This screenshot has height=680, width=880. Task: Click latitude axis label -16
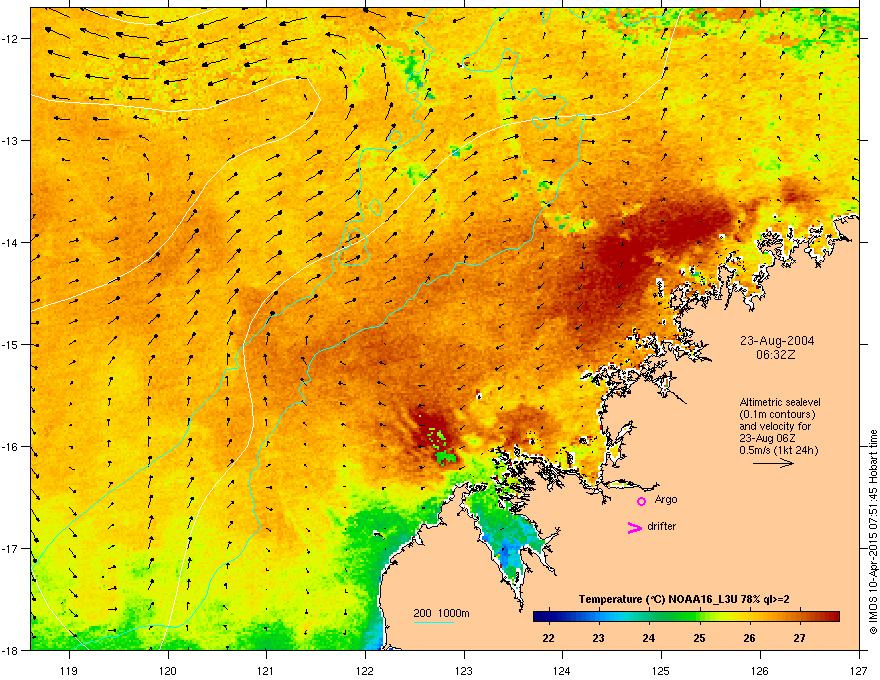pos(10,447)
